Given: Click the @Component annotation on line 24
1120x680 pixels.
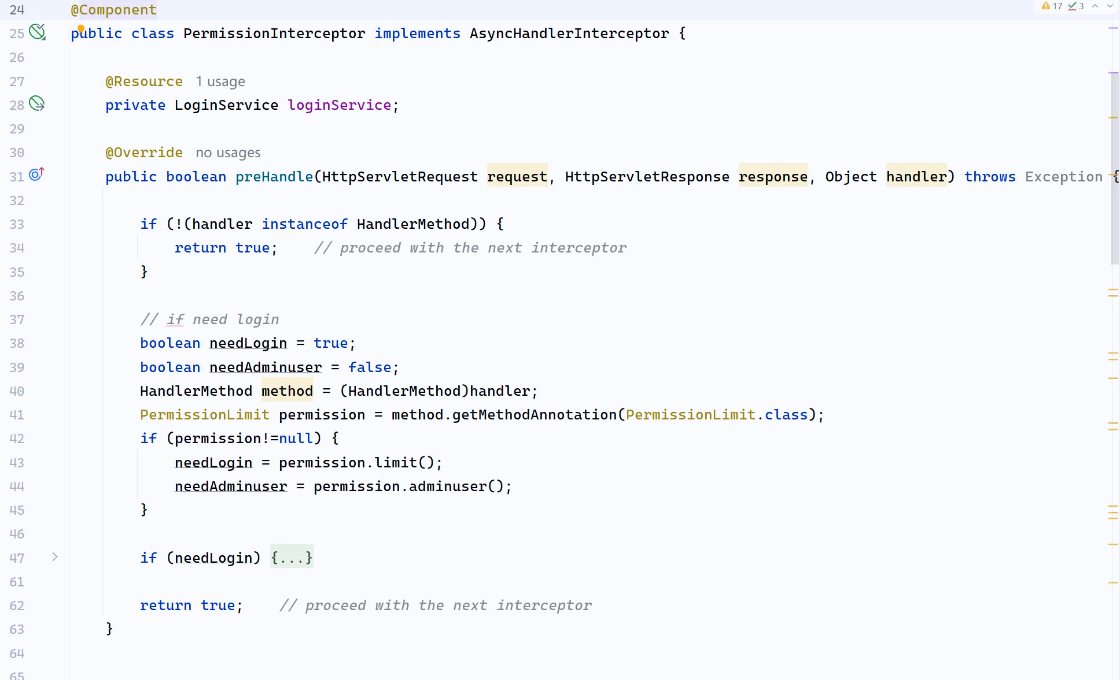Looking at the screenshot, I should tap(113, 10).
